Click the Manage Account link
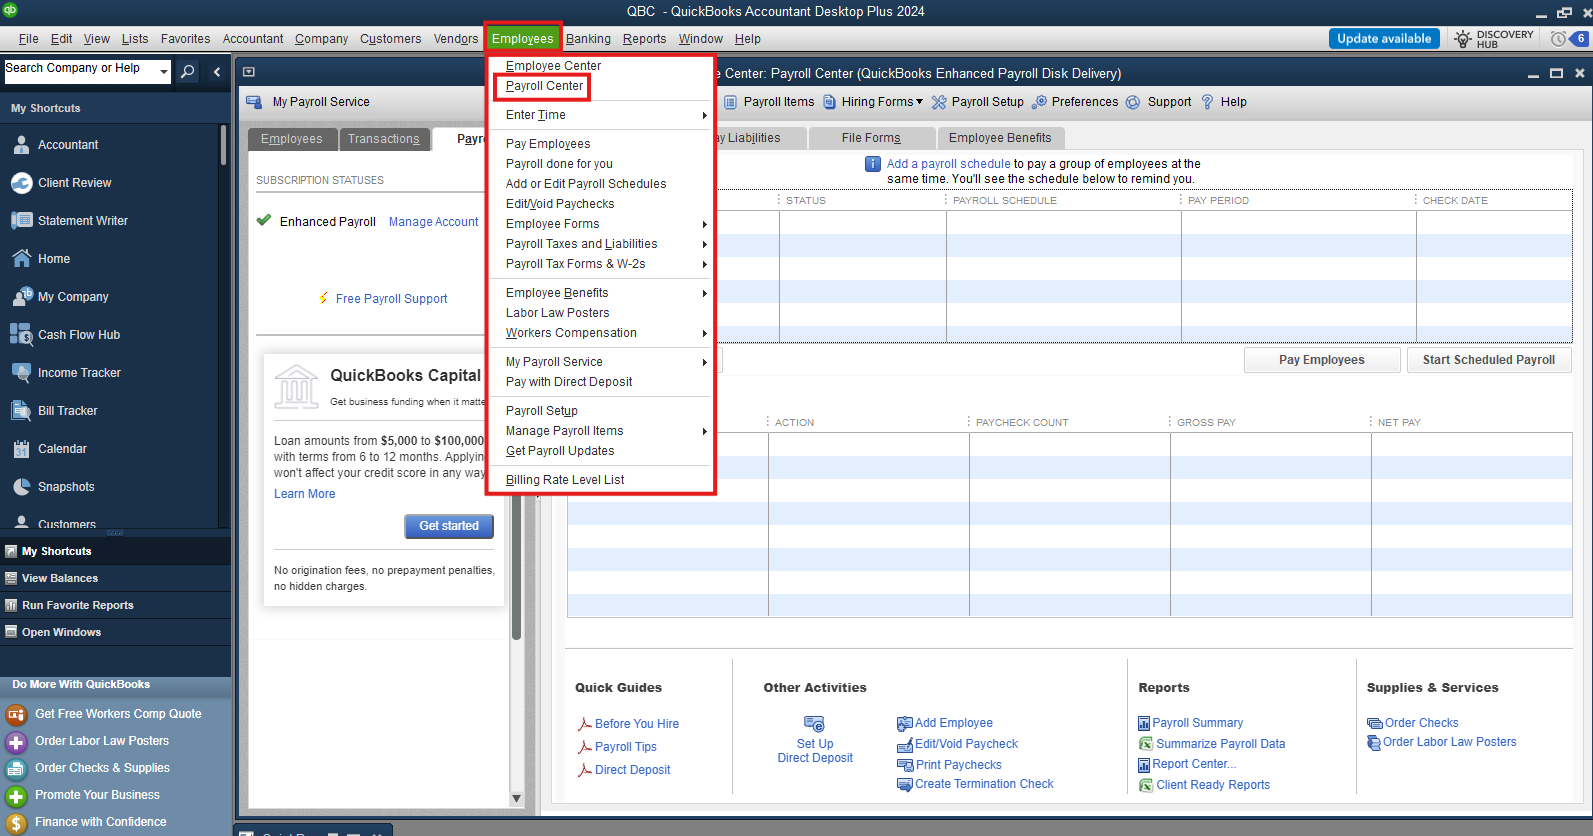Image resolution: width=1593 pixels, height=836 pixels. [x=433, y=222]
